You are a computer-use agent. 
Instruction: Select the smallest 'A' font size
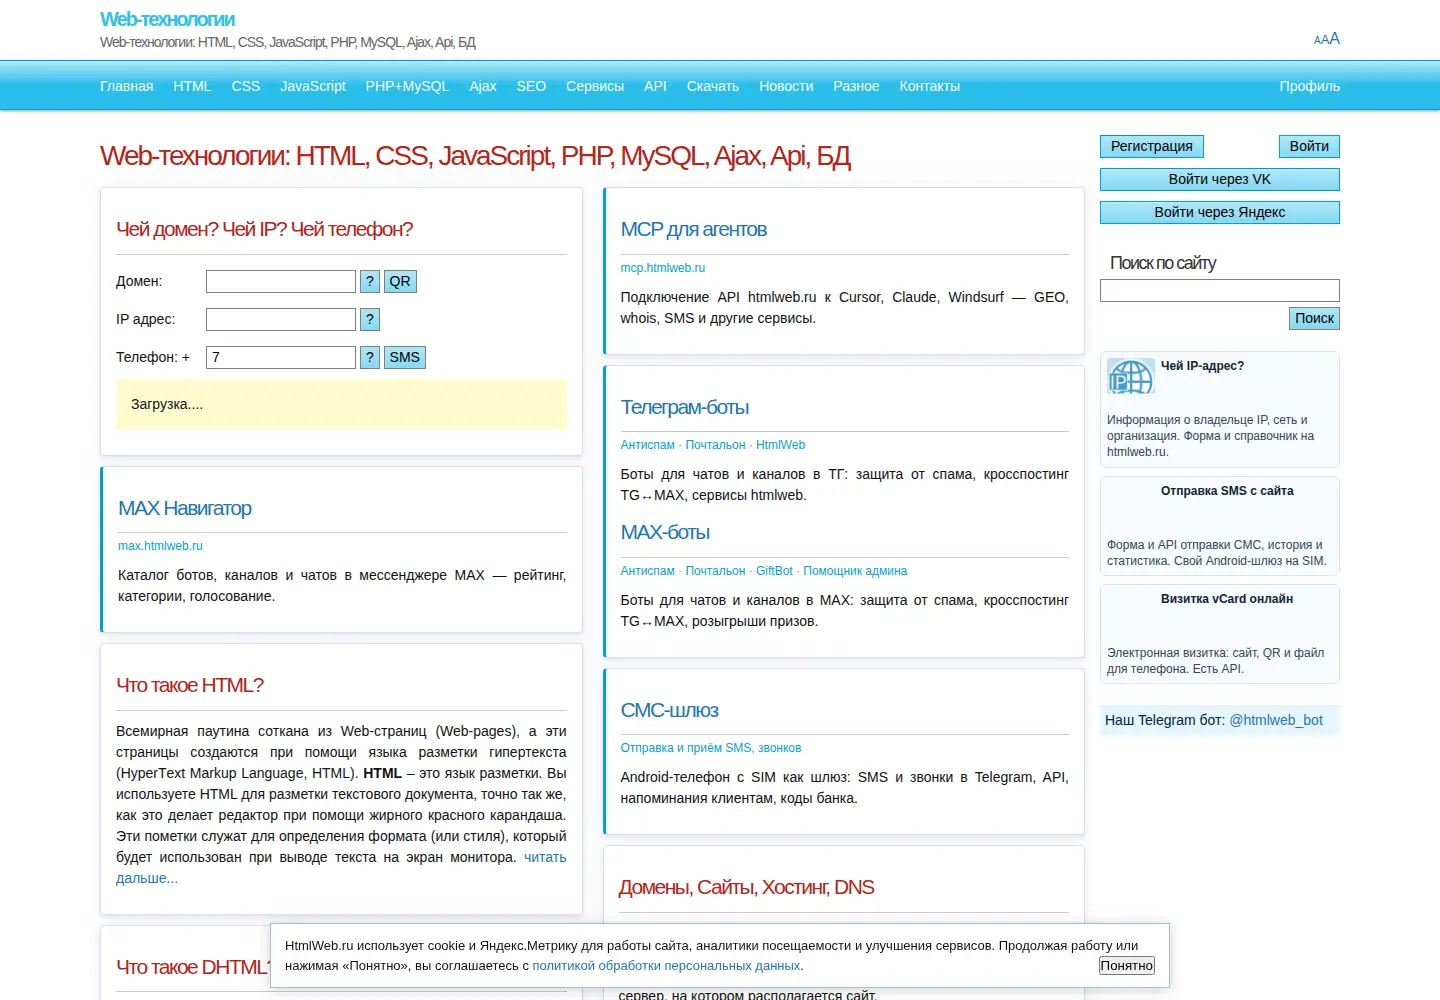1317,41
